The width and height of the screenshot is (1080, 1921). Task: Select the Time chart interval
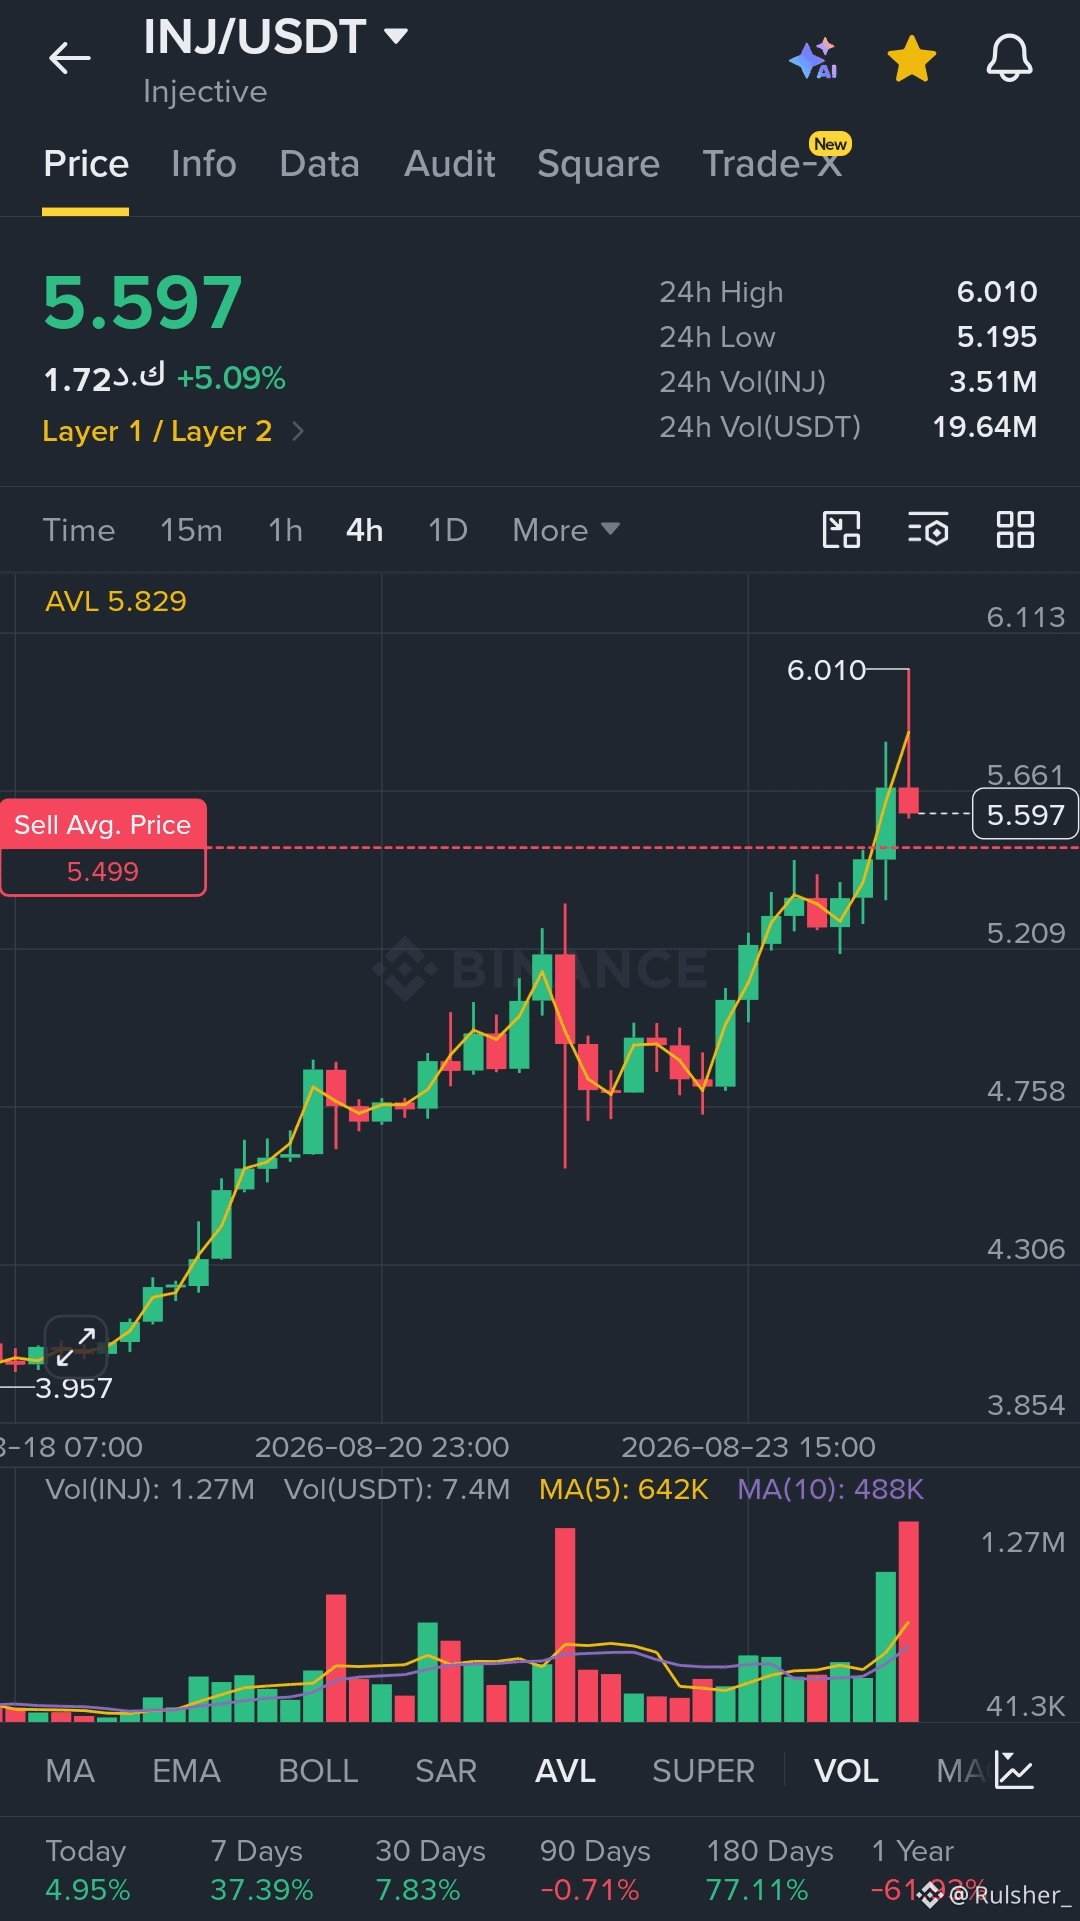click(79, 530)
